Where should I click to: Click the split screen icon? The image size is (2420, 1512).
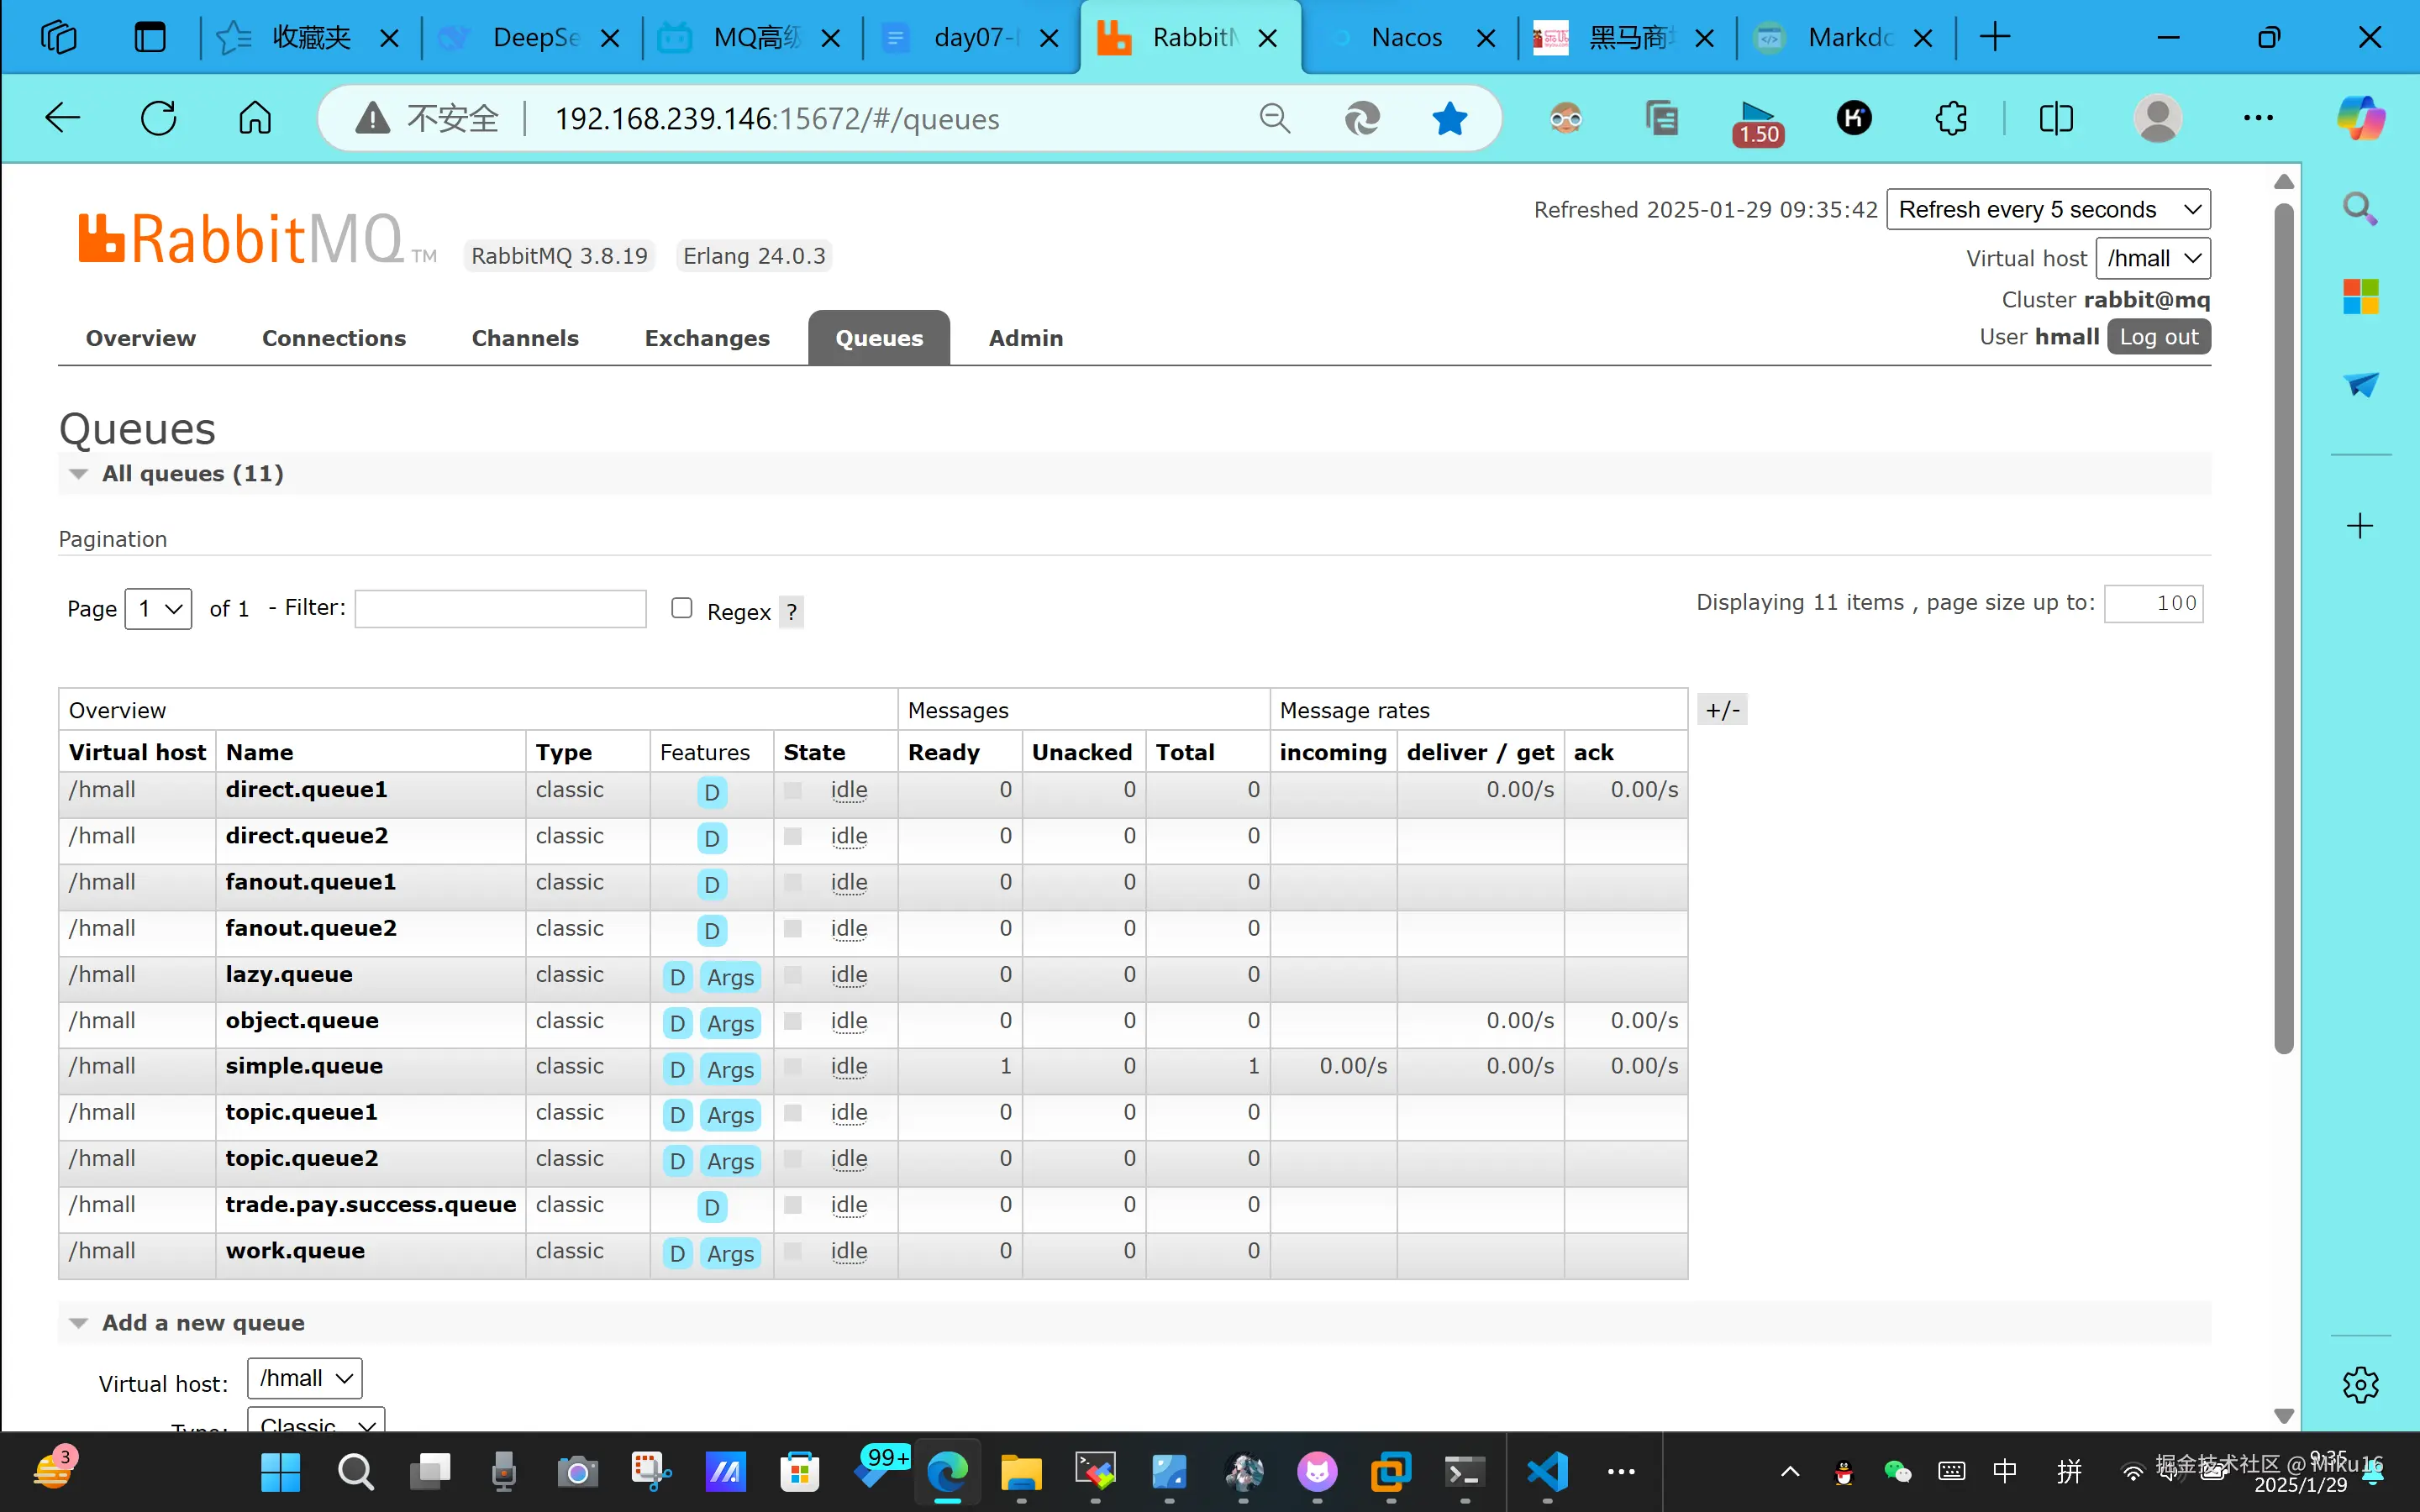click(2055, 118)
